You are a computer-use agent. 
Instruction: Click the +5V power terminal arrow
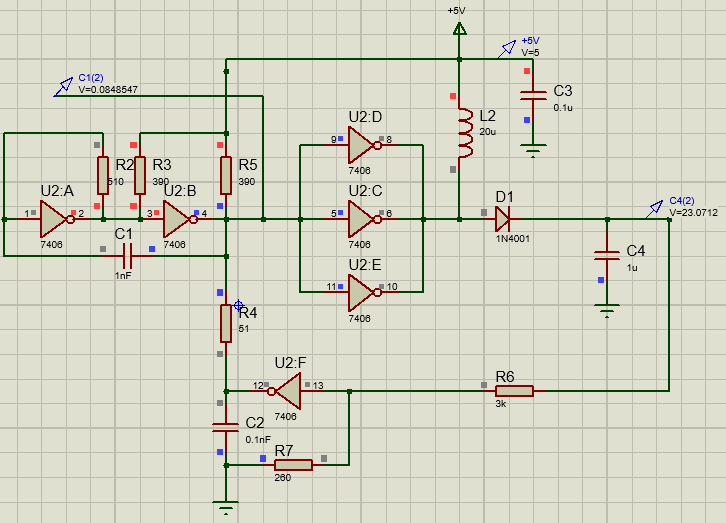[459, 29]
